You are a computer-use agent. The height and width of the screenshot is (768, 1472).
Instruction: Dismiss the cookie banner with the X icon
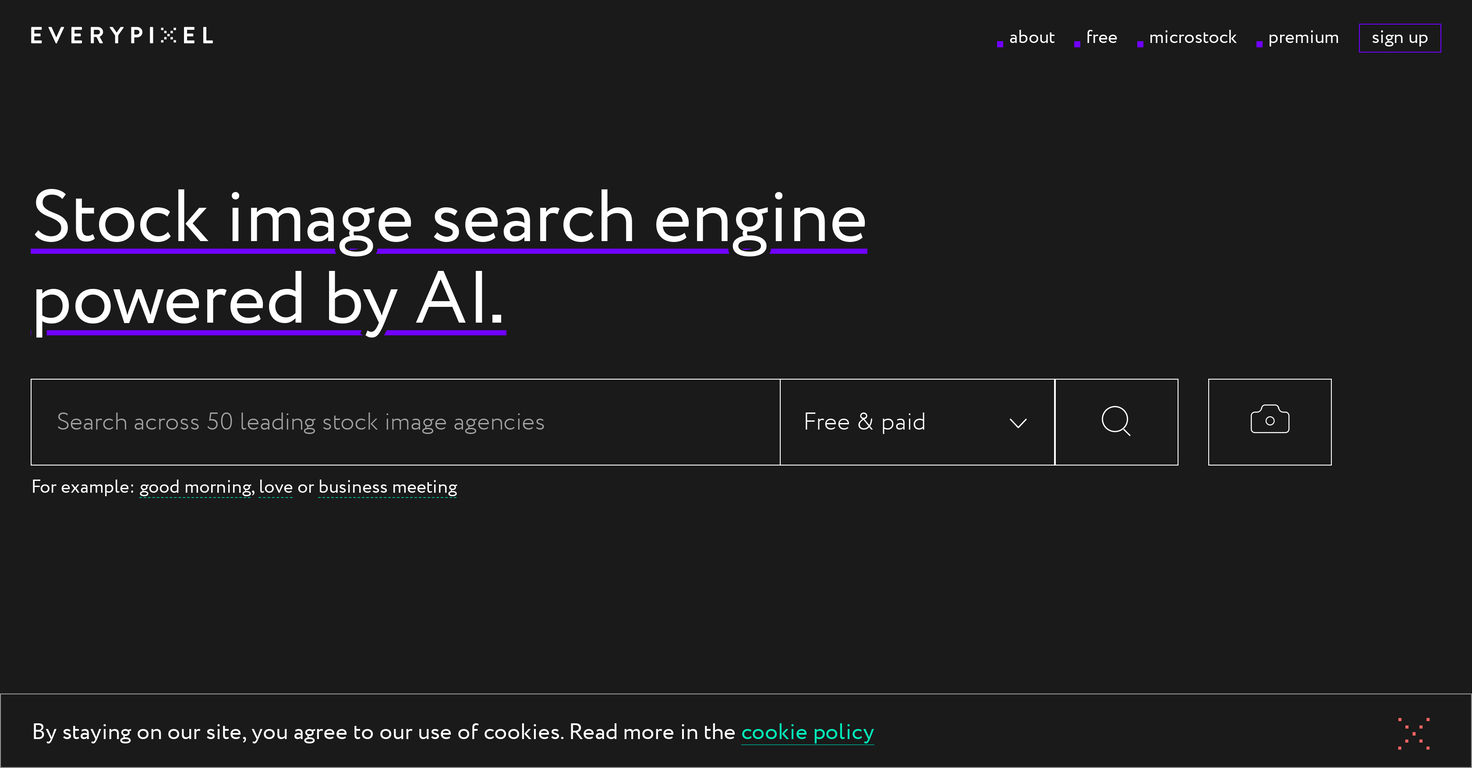click(1413, 733)
